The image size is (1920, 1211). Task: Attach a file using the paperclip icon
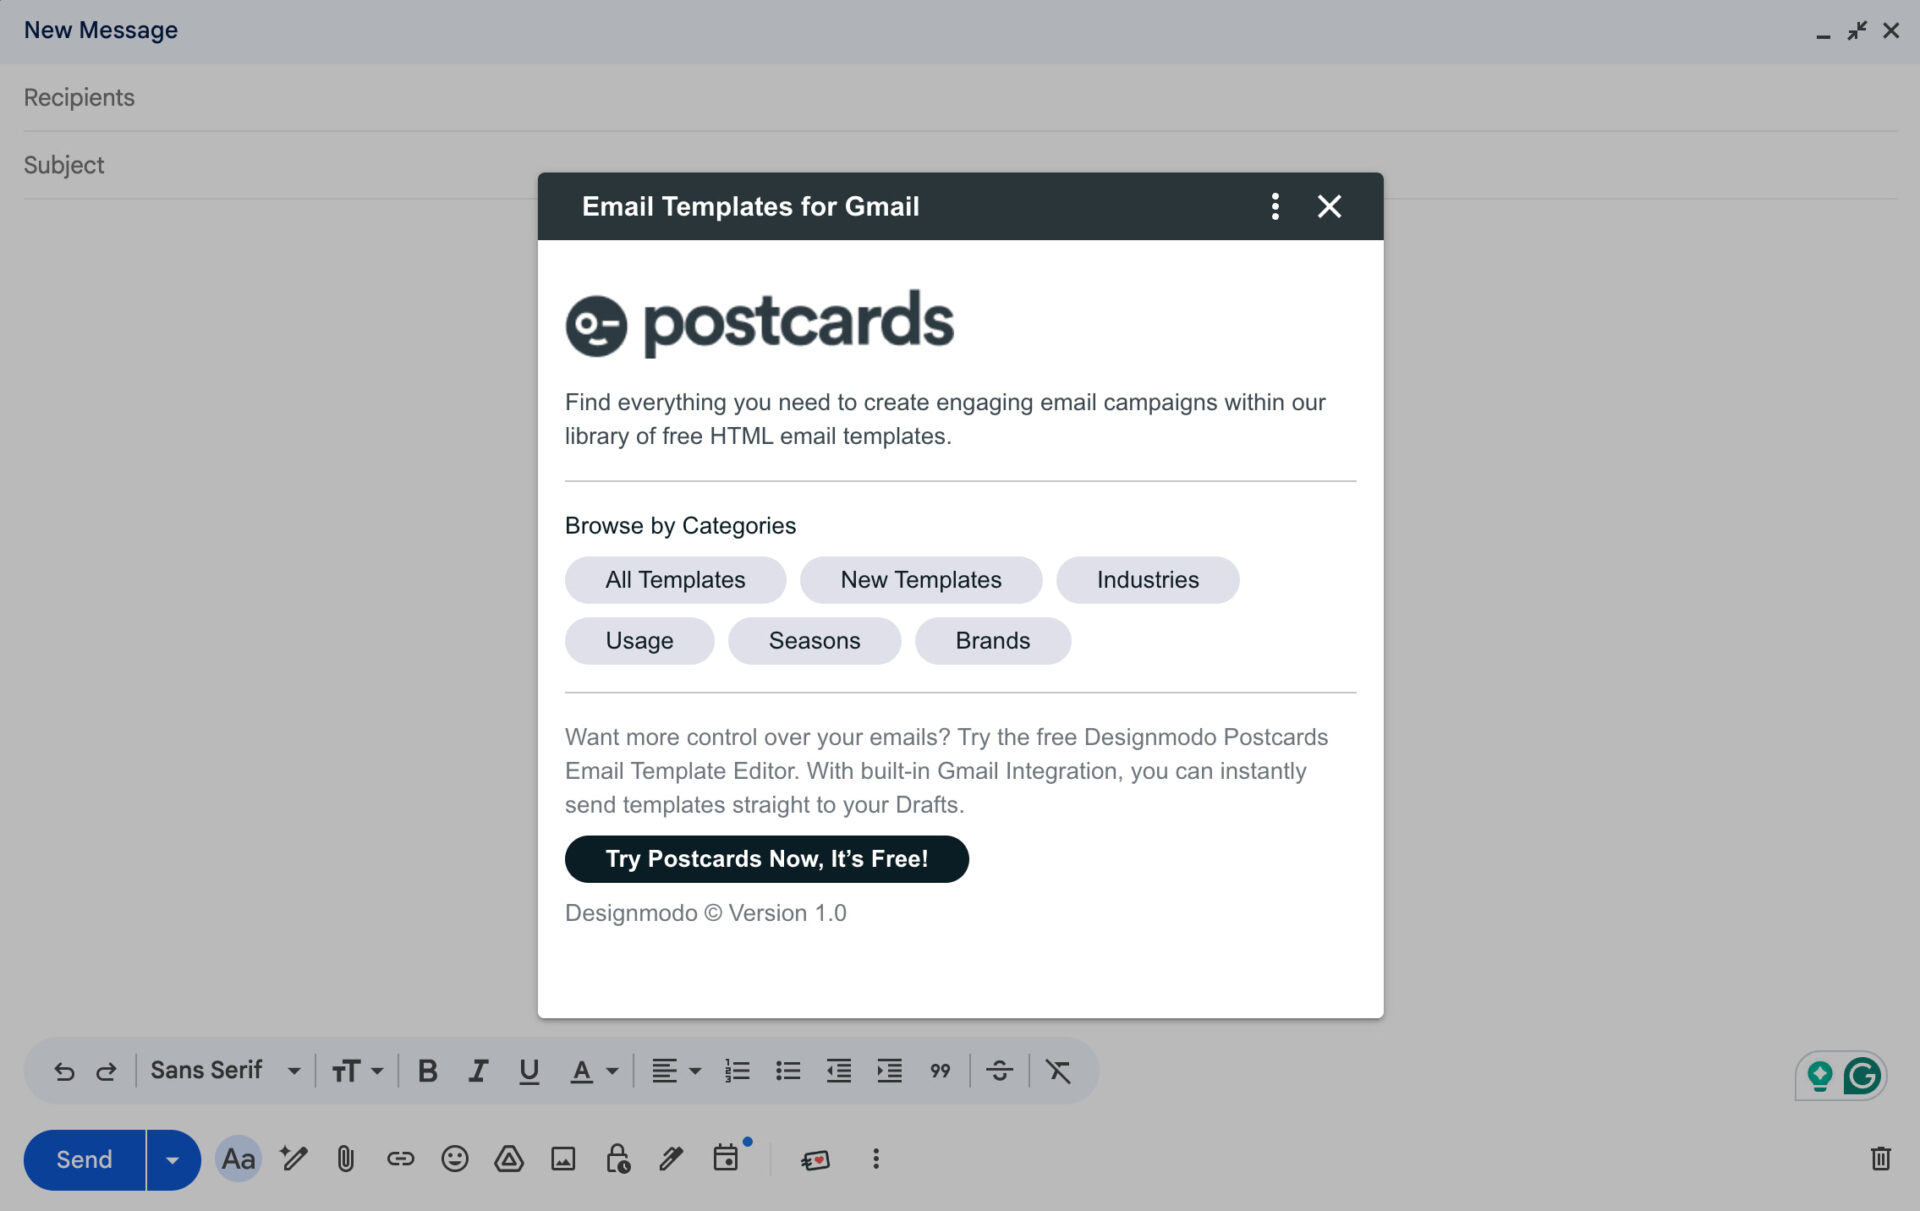click(346, 1159)
